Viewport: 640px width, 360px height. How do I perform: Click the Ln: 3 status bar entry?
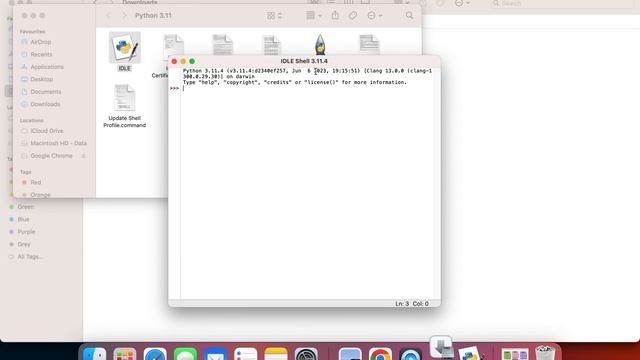pos(402,304)
